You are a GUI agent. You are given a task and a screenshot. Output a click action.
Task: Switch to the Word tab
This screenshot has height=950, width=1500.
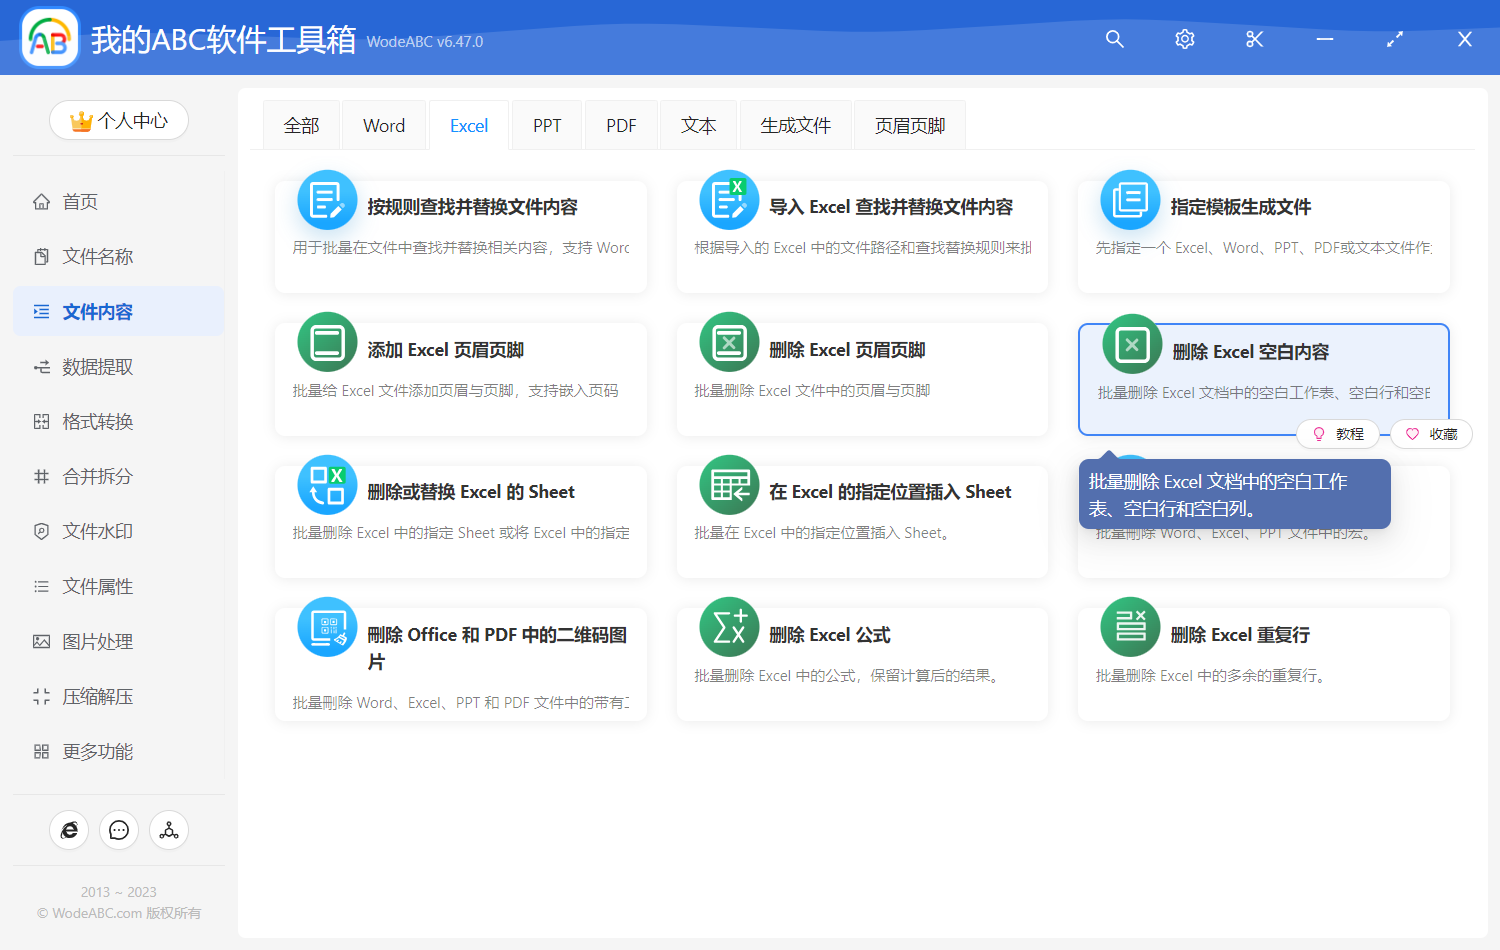point(383,124)
